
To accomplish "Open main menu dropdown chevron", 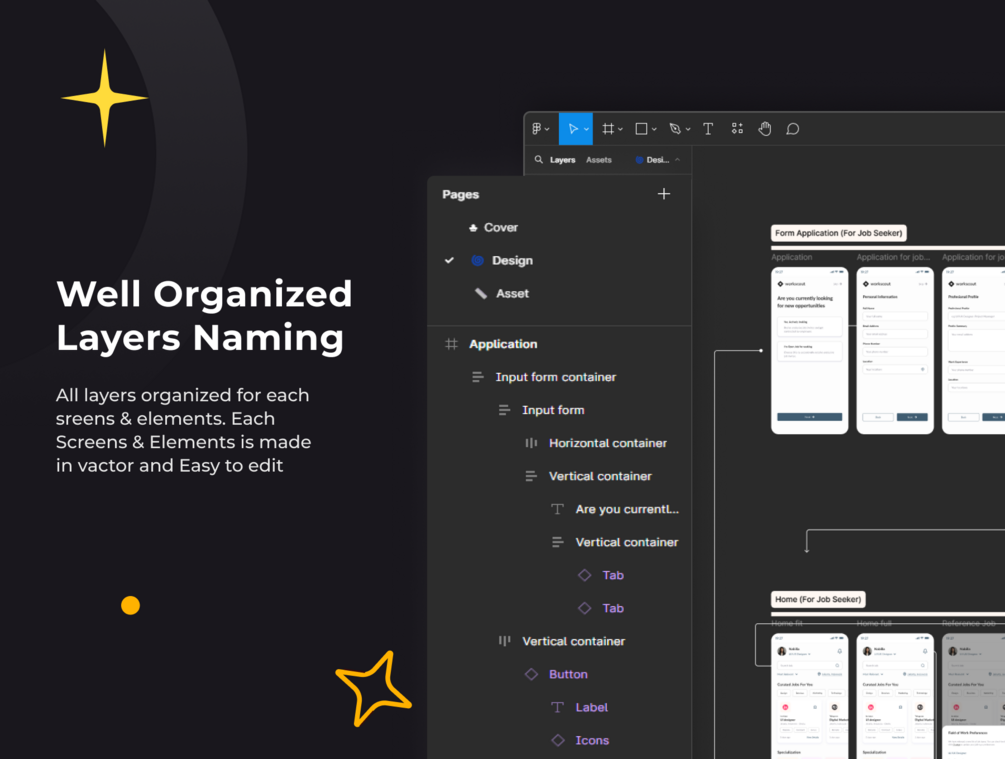I will click(547, 129).
